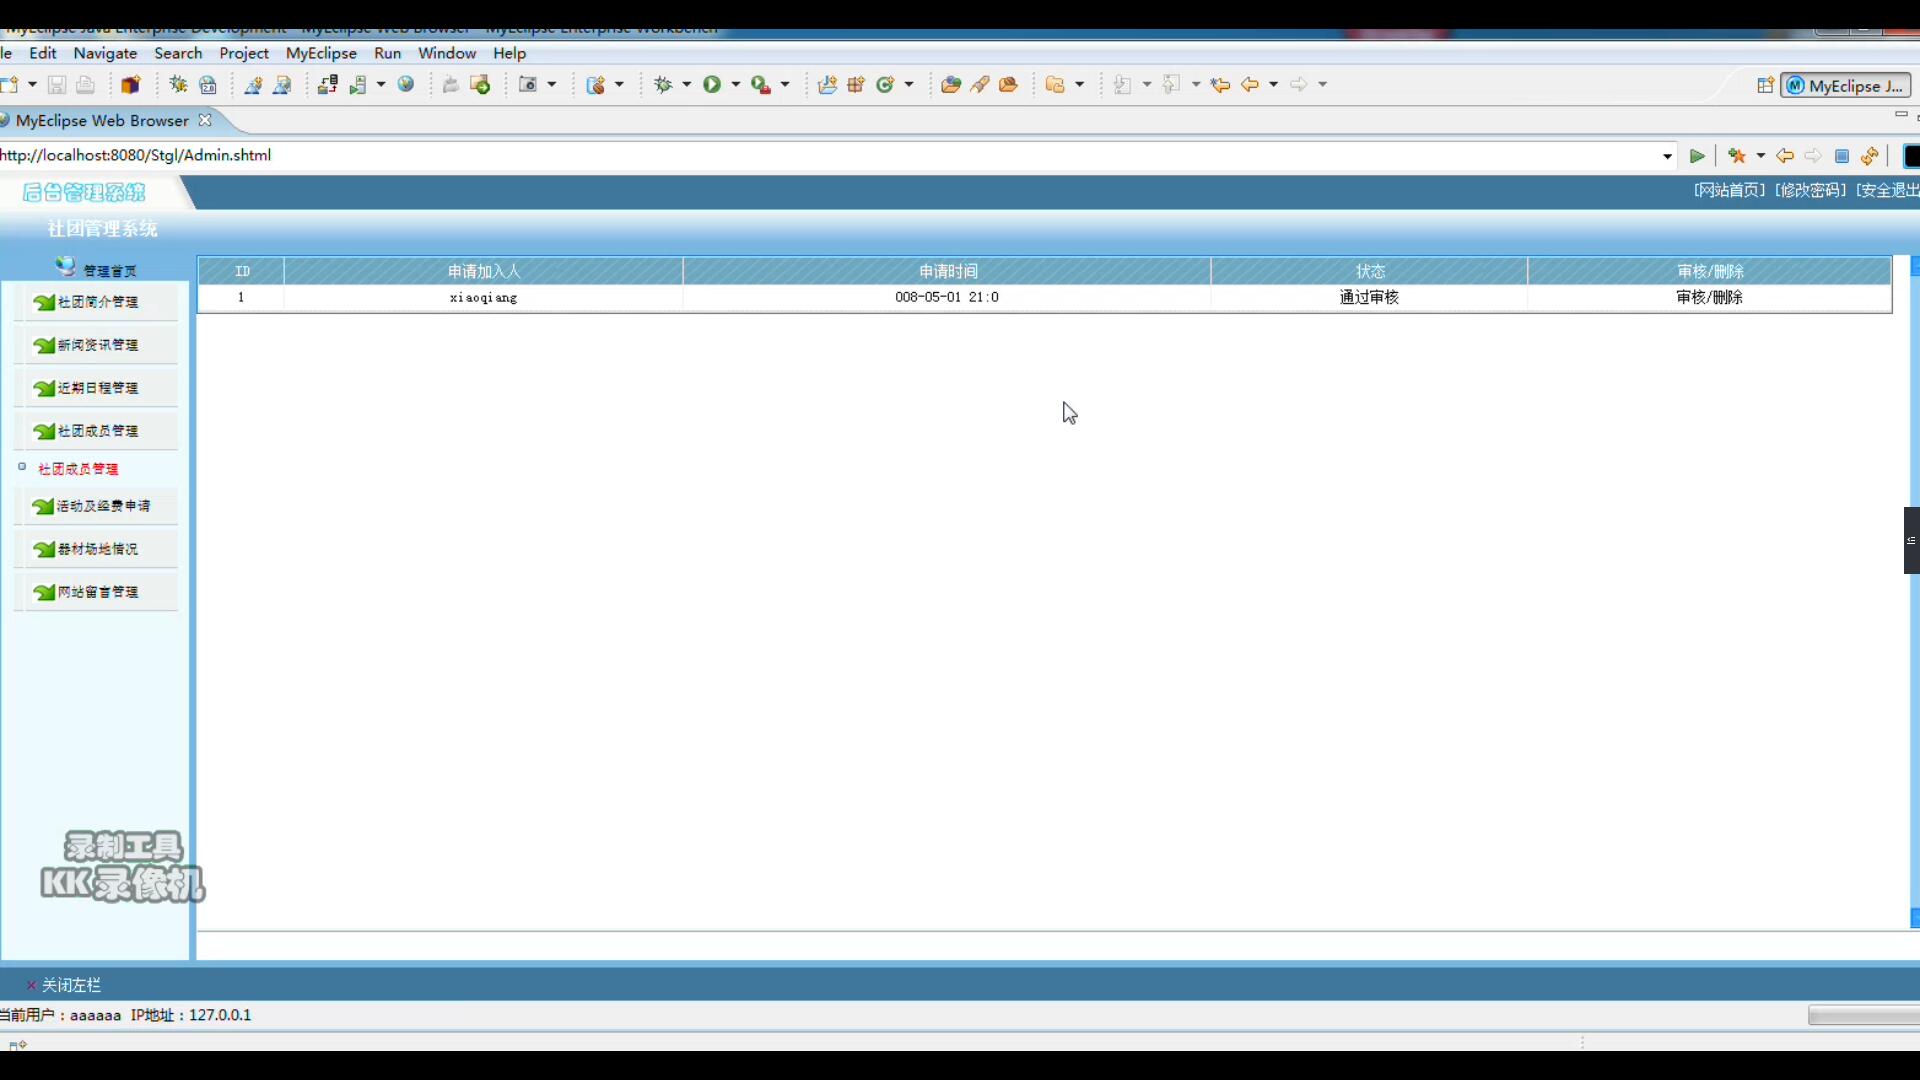Viewport: 1920px width, 1080px height.
Task: Open the Navigate menu
Action: pos(105,53)
